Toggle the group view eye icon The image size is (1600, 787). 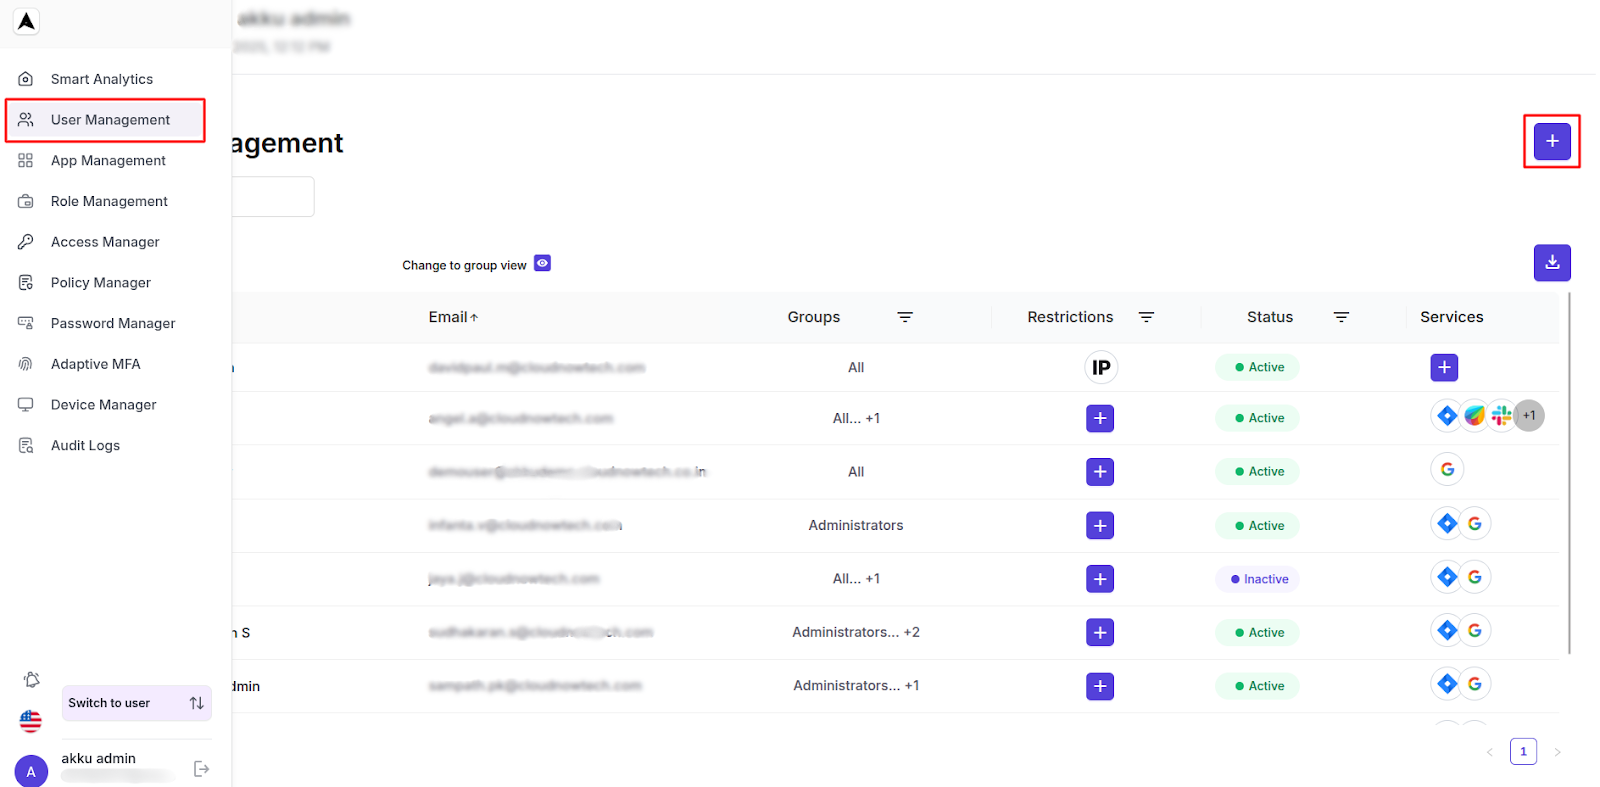click(x=542, y=263)
